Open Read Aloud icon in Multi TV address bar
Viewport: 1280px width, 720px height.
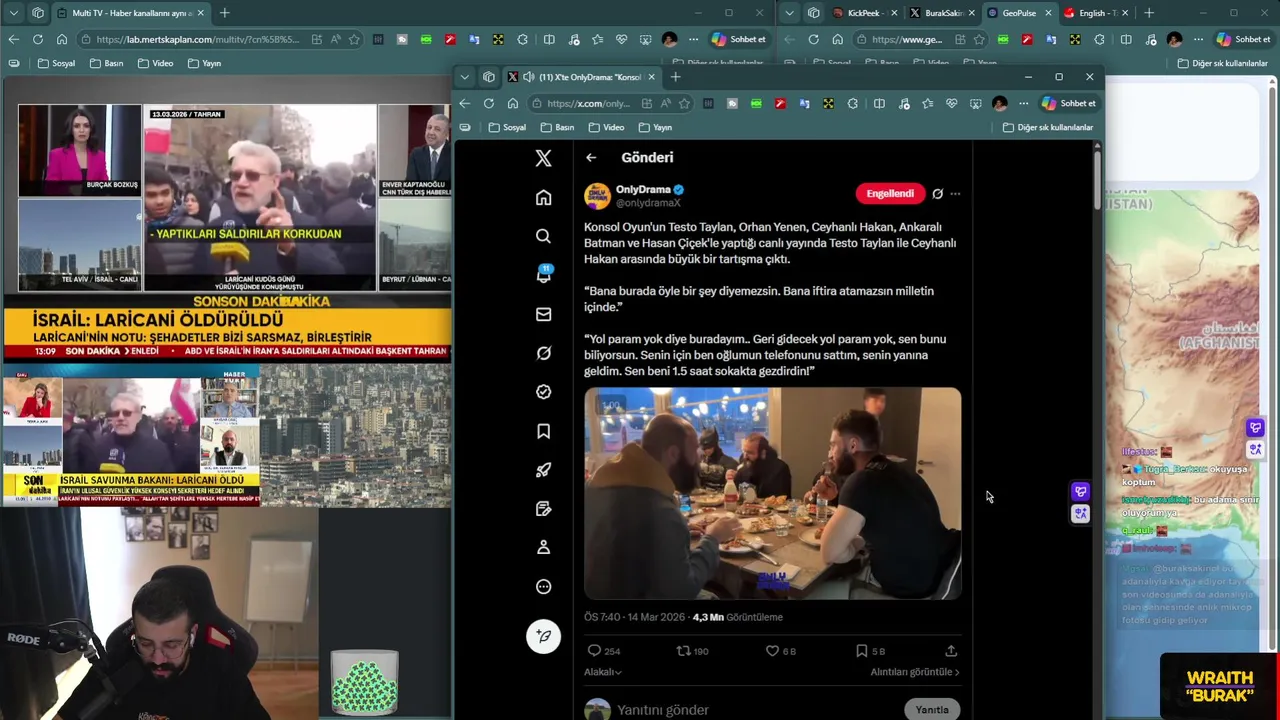pyautogui.click(x=335, y=40)
